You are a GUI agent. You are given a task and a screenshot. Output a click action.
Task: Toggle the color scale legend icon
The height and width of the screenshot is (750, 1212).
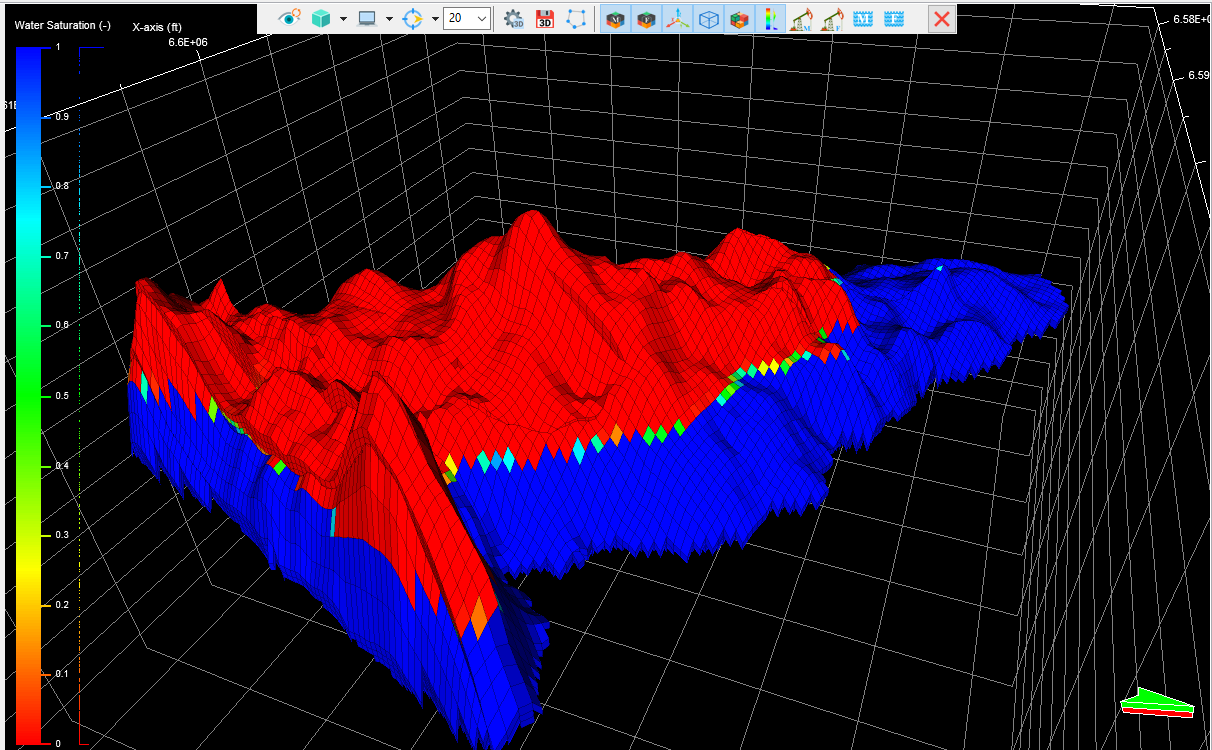pos(770,18)
